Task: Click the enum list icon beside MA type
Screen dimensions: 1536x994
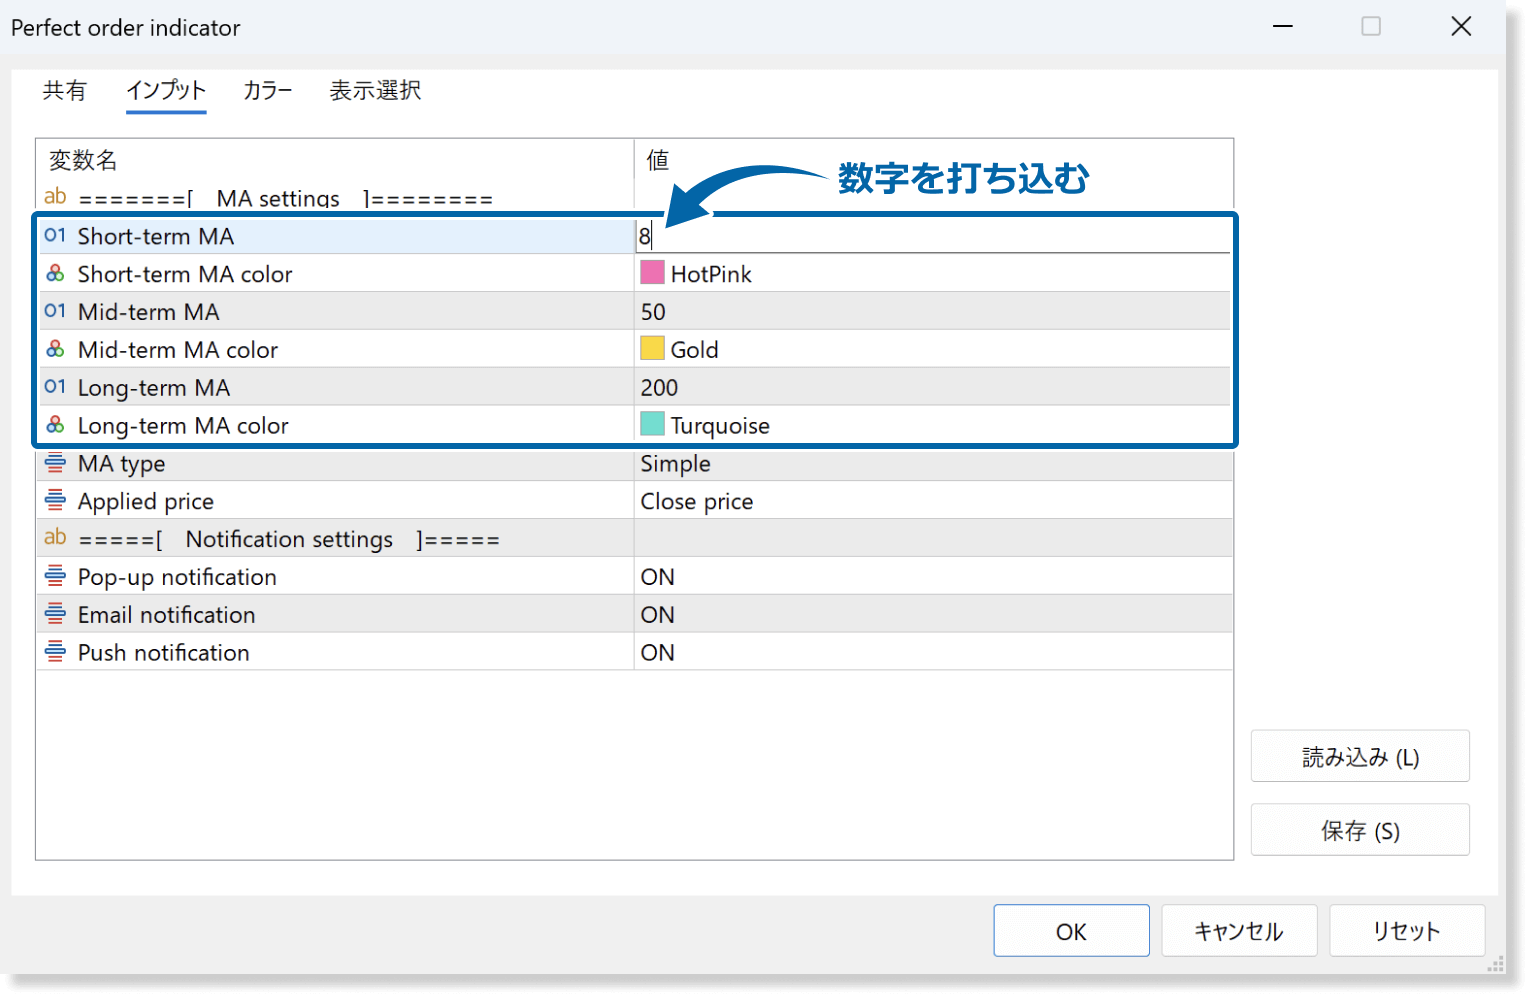Action: pos(55,463)
